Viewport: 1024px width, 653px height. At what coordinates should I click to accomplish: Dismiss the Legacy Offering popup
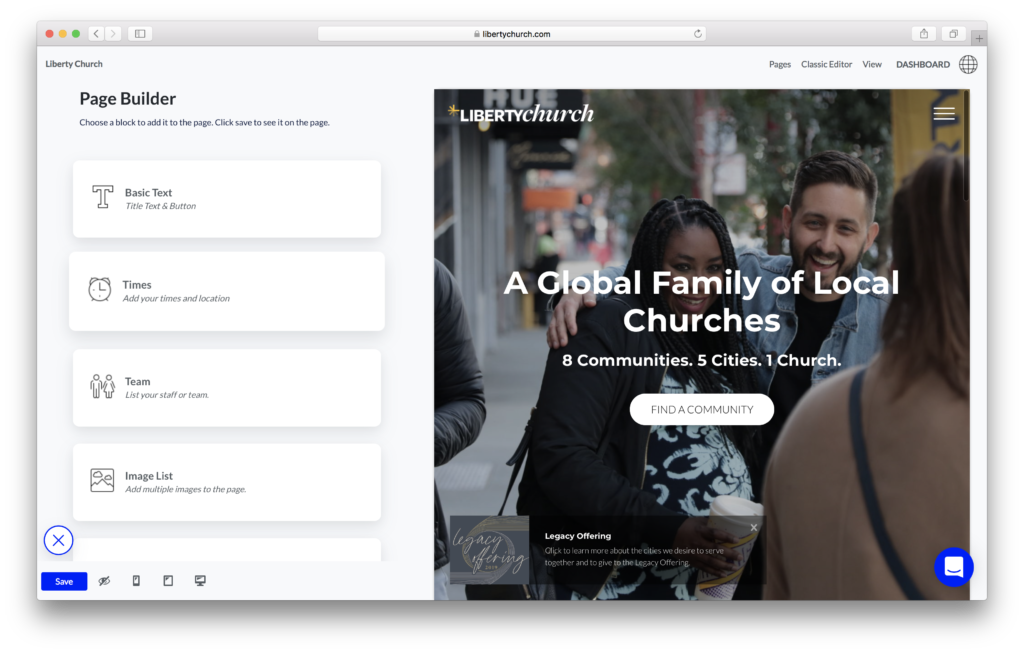point(754,527)
